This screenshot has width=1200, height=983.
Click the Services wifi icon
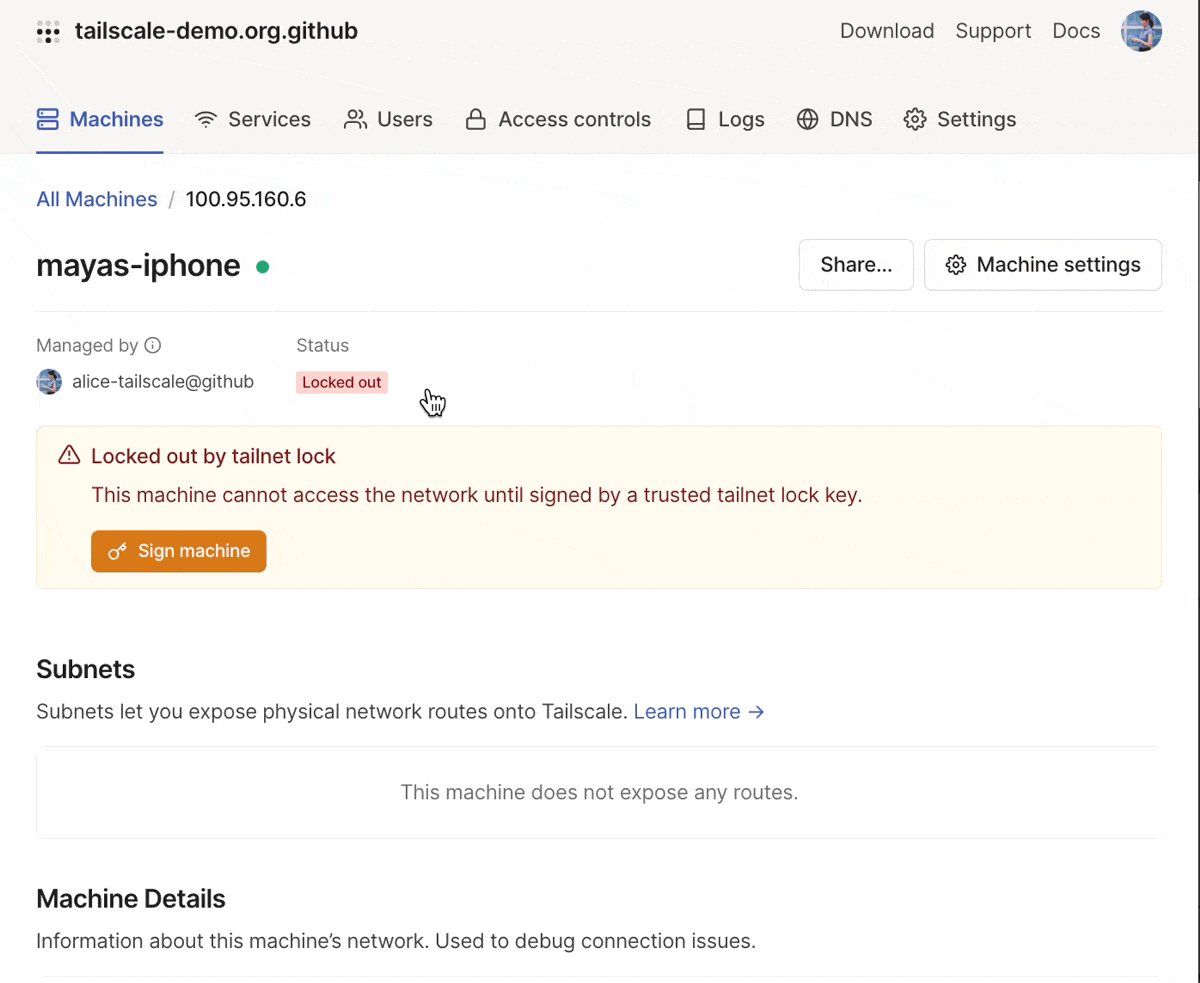[x=206, y=120]
